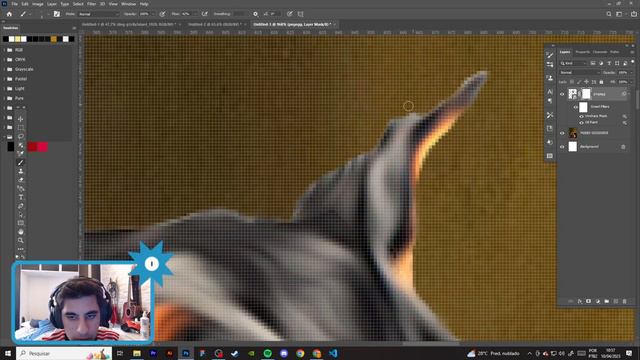Expand the RGB swatch folder
640x360 pixels.
coord(4,50)
